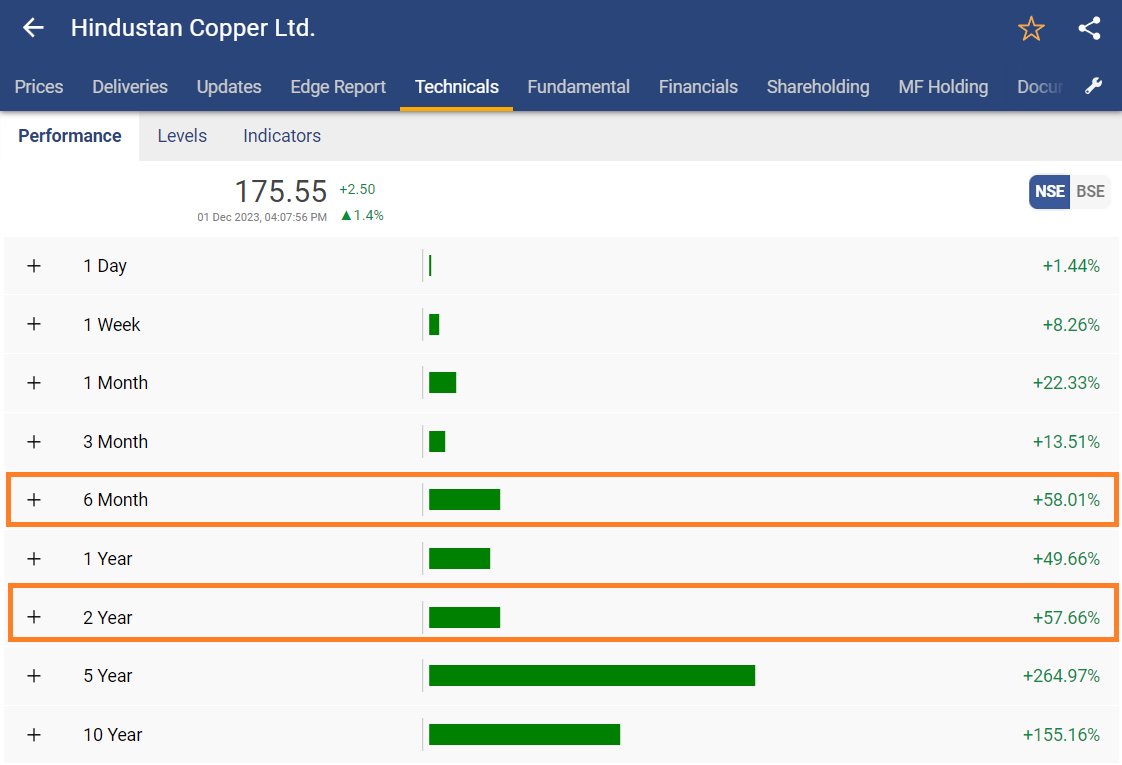Click the +2.50 price change
1122x765 pixels.
click(x=357, y=189)
